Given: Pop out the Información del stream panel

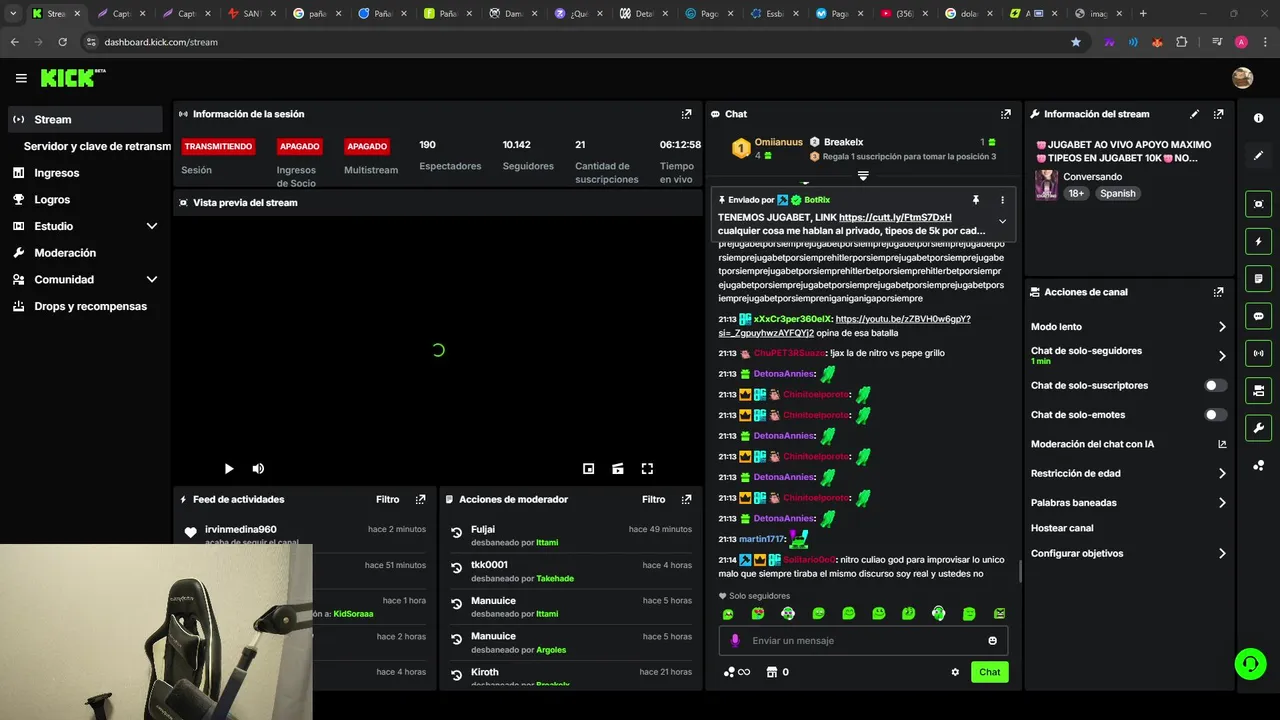Looking at the screenshot, I should (x=1218, y=114).
